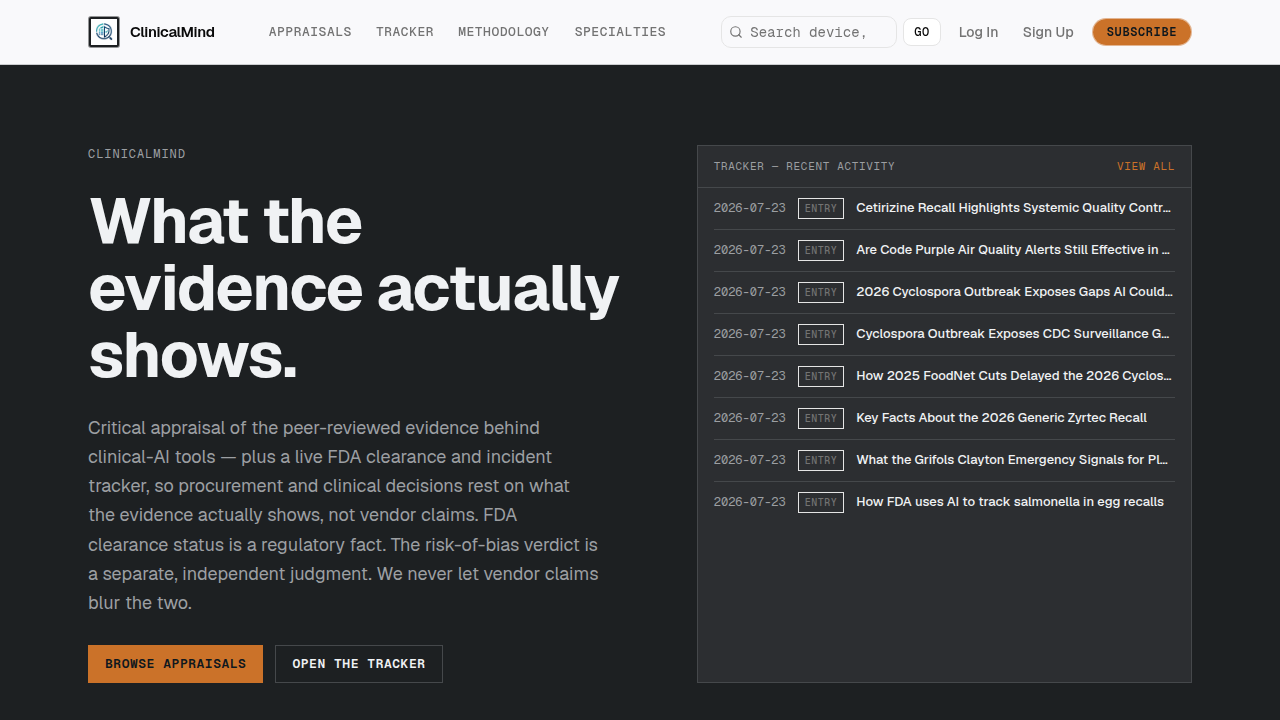Screen dimensions: 1280x720
Task: Click the 2026-07-23 date beside salmonella entry
Action: tap(750, 502)
